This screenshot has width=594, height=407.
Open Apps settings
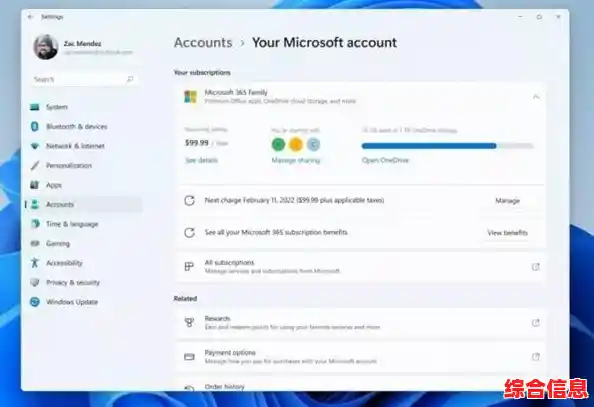[x=84, y=185]
